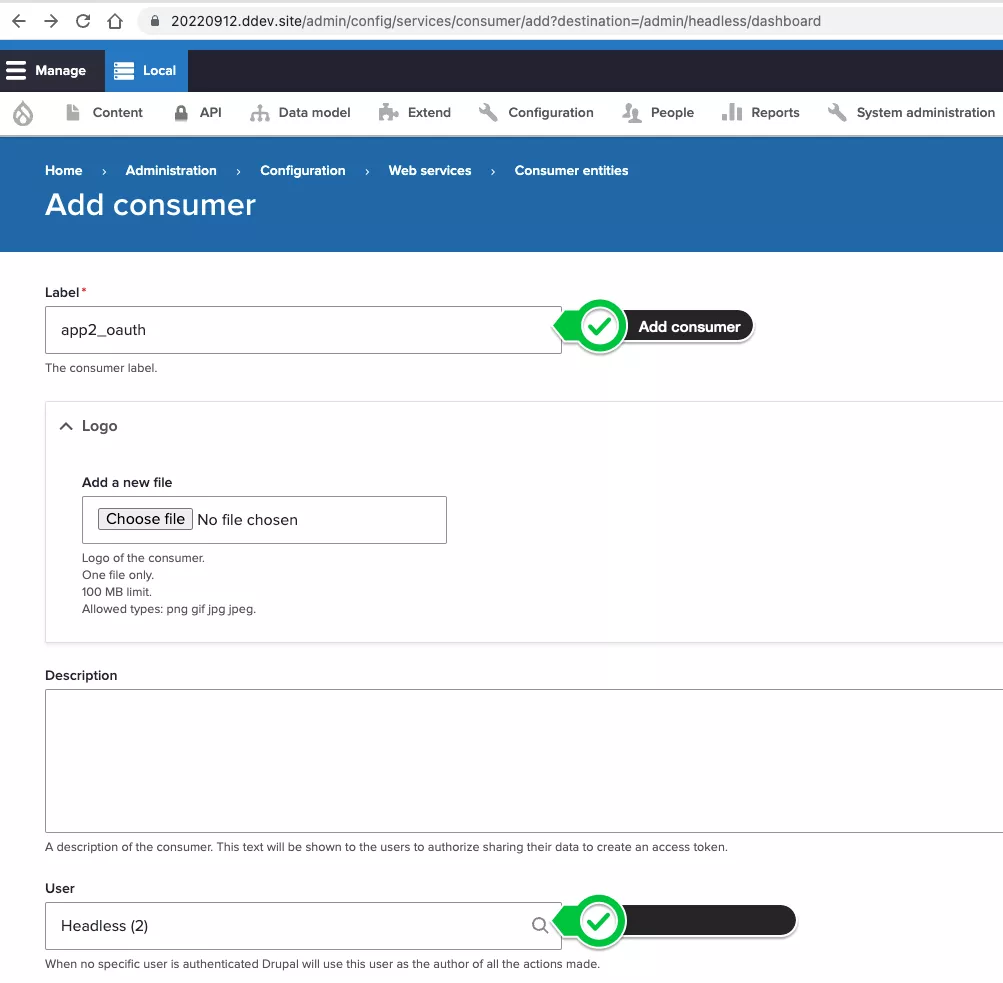Reload the page with refresh icon
This screenshot has height=983, width=1003.
click(x=83, y=20)
